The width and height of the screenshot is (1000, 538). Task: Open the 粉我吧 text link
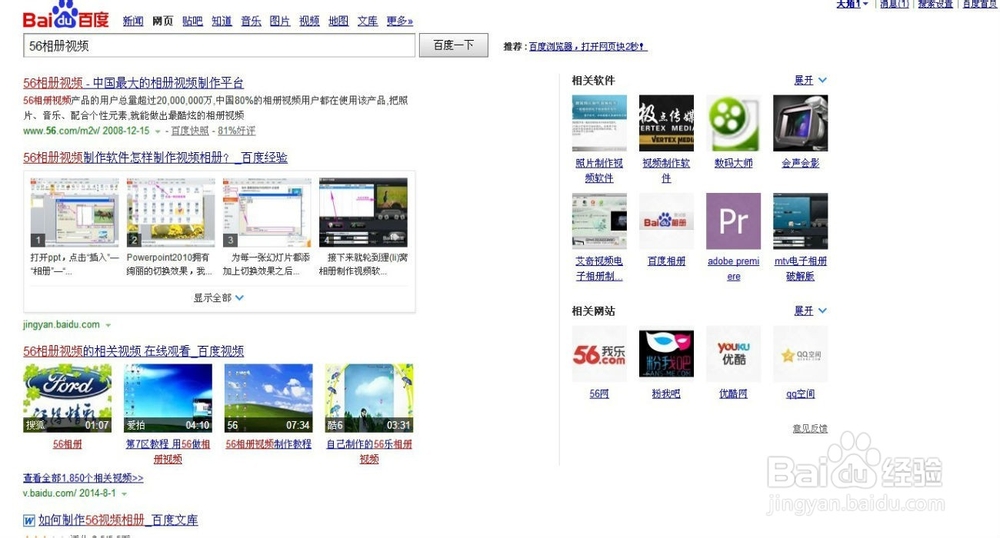pyautogui.click(x=666, y=394)
